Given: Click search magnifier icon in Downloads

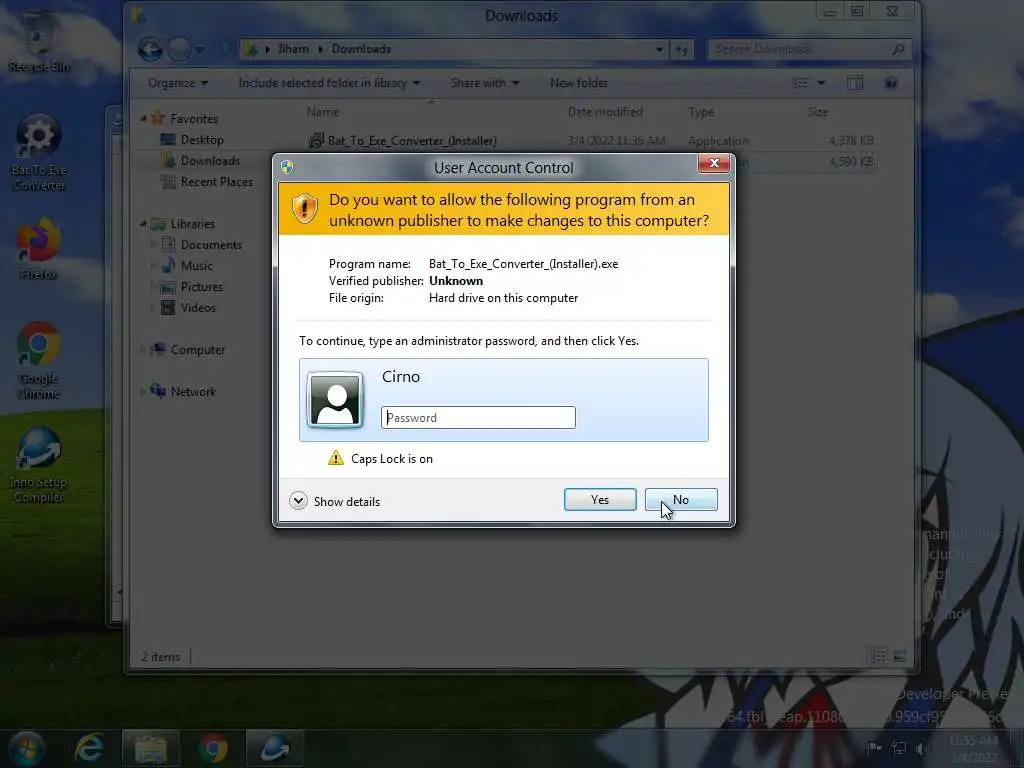Looking at the screenshot, I should click(x=898, y=49).
